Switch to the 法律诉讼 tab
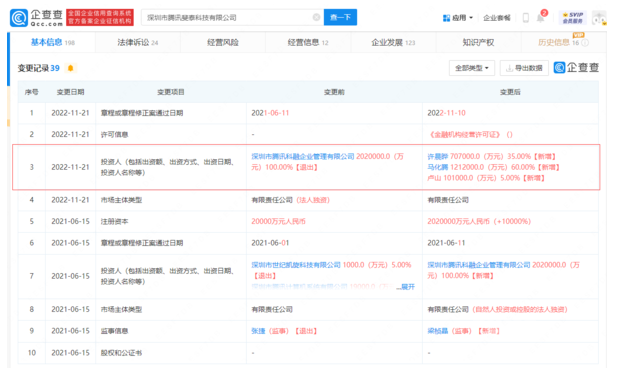This screenshot has width=625, height=374. pyautogui.click(x=138, y=42)
